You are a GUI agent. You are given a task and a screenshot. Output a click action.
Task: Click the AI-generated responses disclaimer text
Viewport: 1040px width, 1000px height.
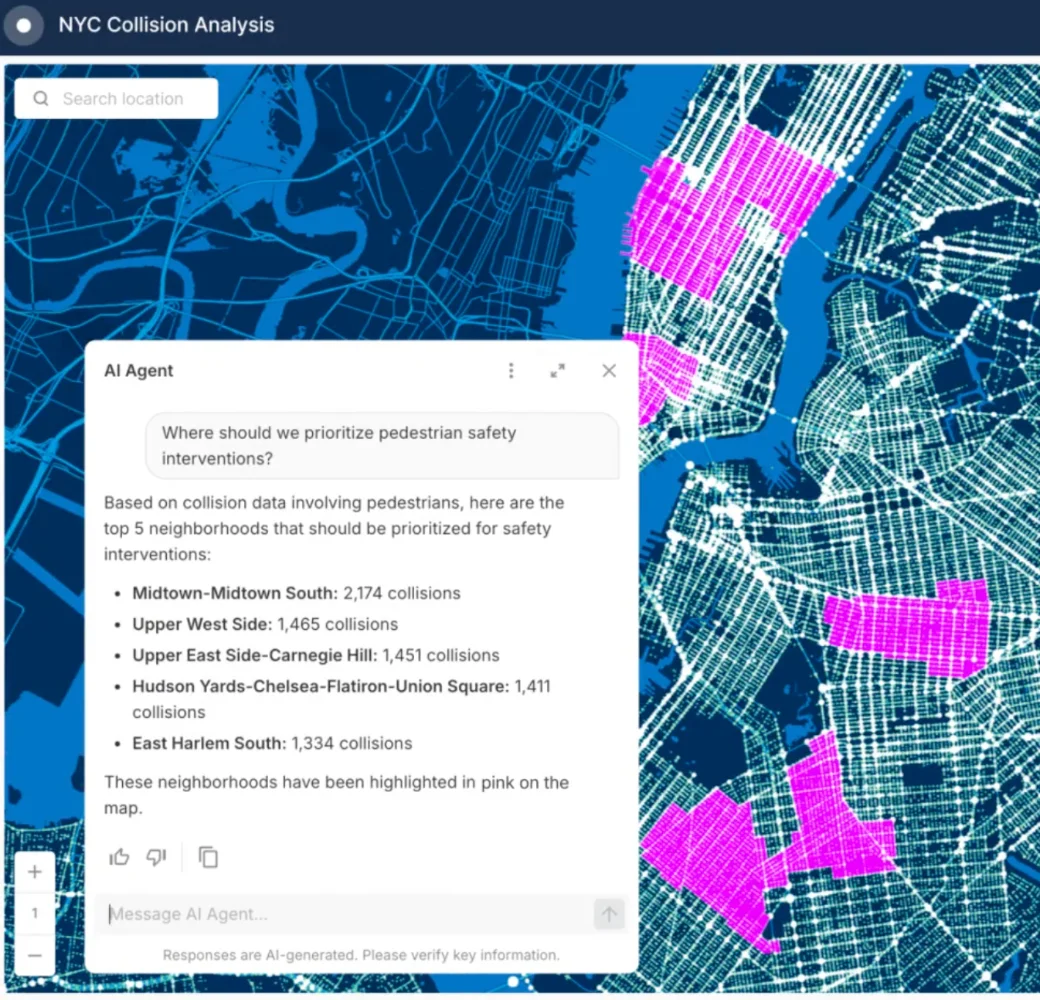tap(361, 955)
